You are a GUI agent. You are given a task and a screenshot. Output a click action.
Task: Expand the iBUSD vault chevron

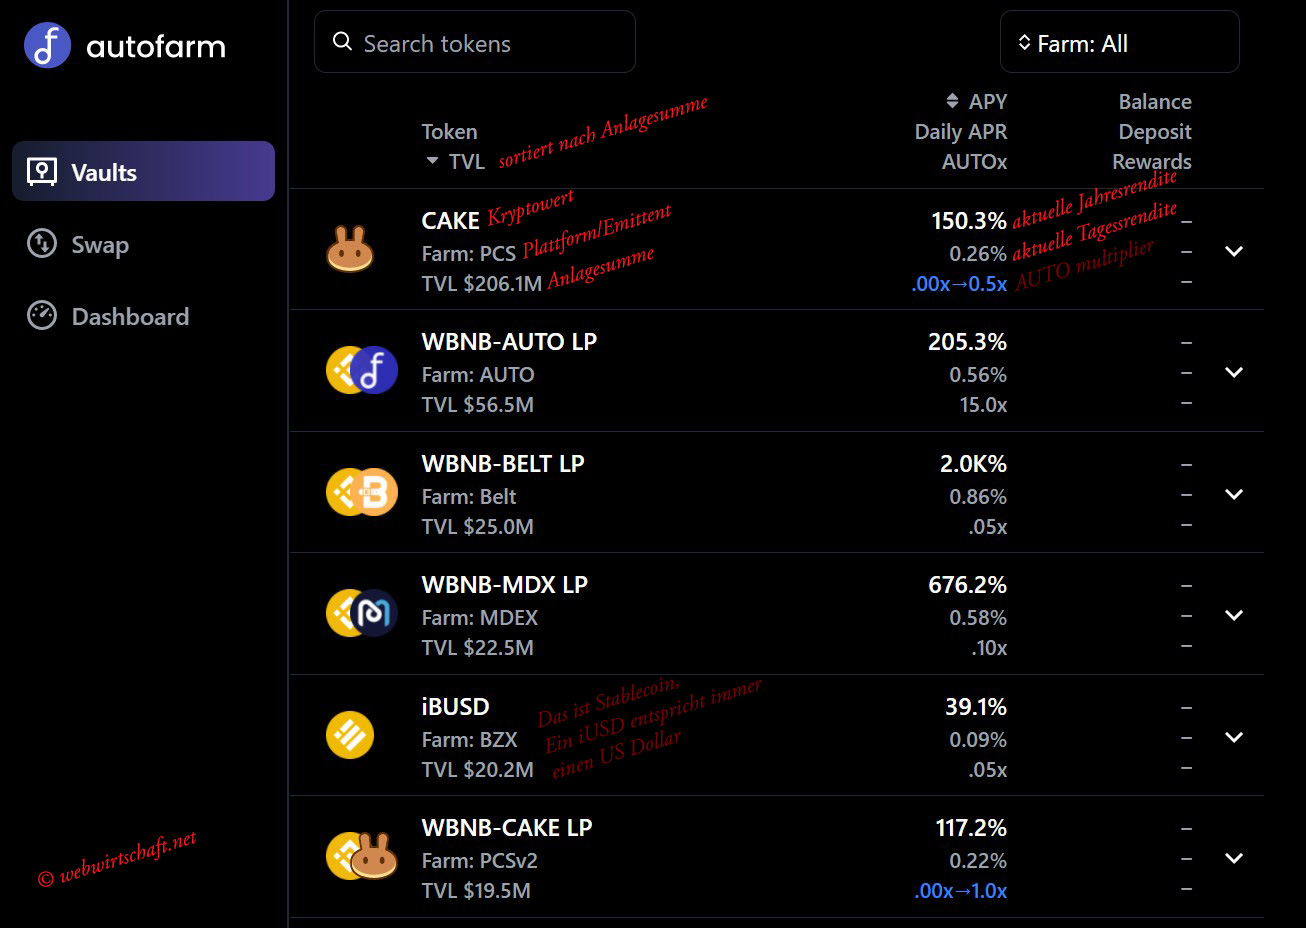pos(1234,737)
